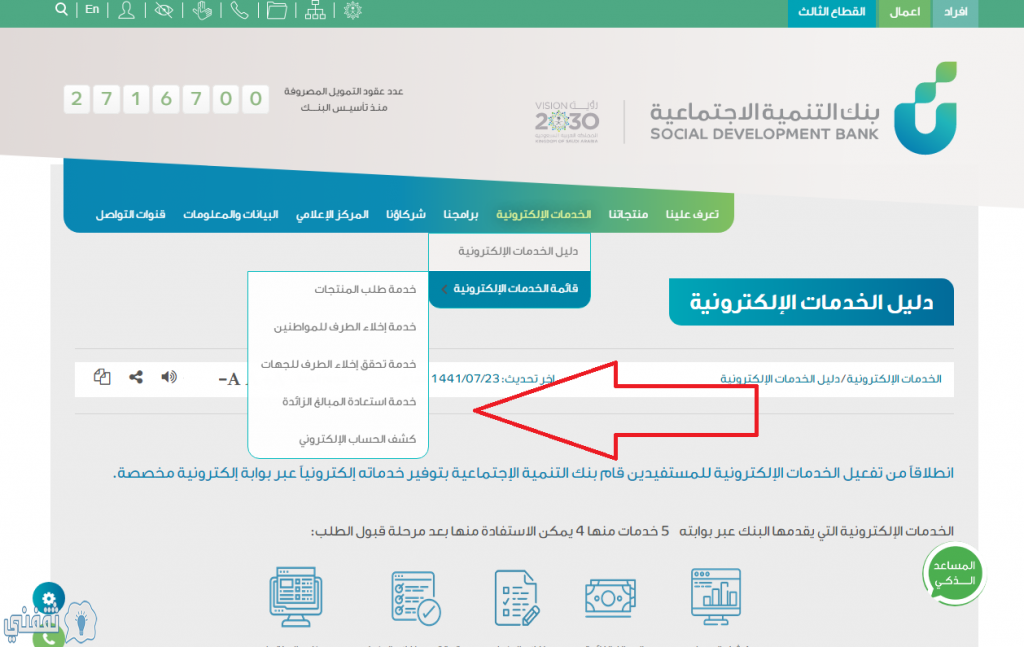Open the sign language hand icon
1024x647 pixels.
click(202, 10)
